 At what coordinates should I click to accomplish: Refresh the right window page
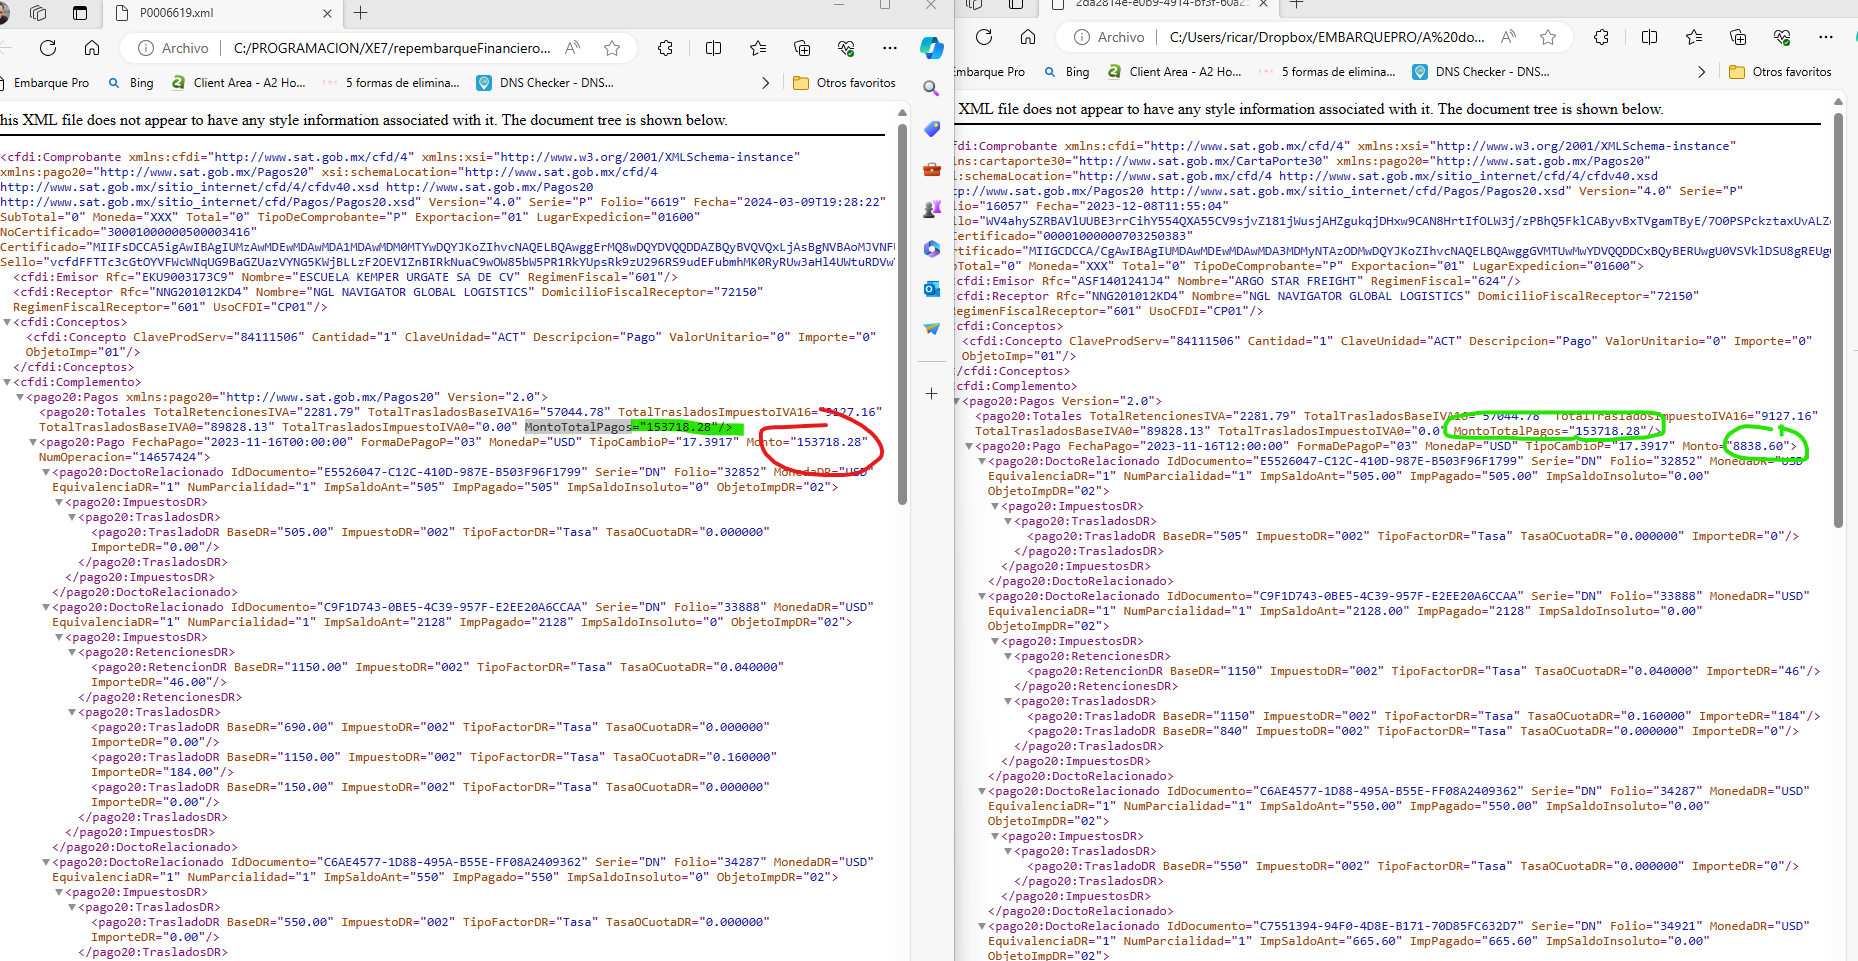click(x=984, y=37)
